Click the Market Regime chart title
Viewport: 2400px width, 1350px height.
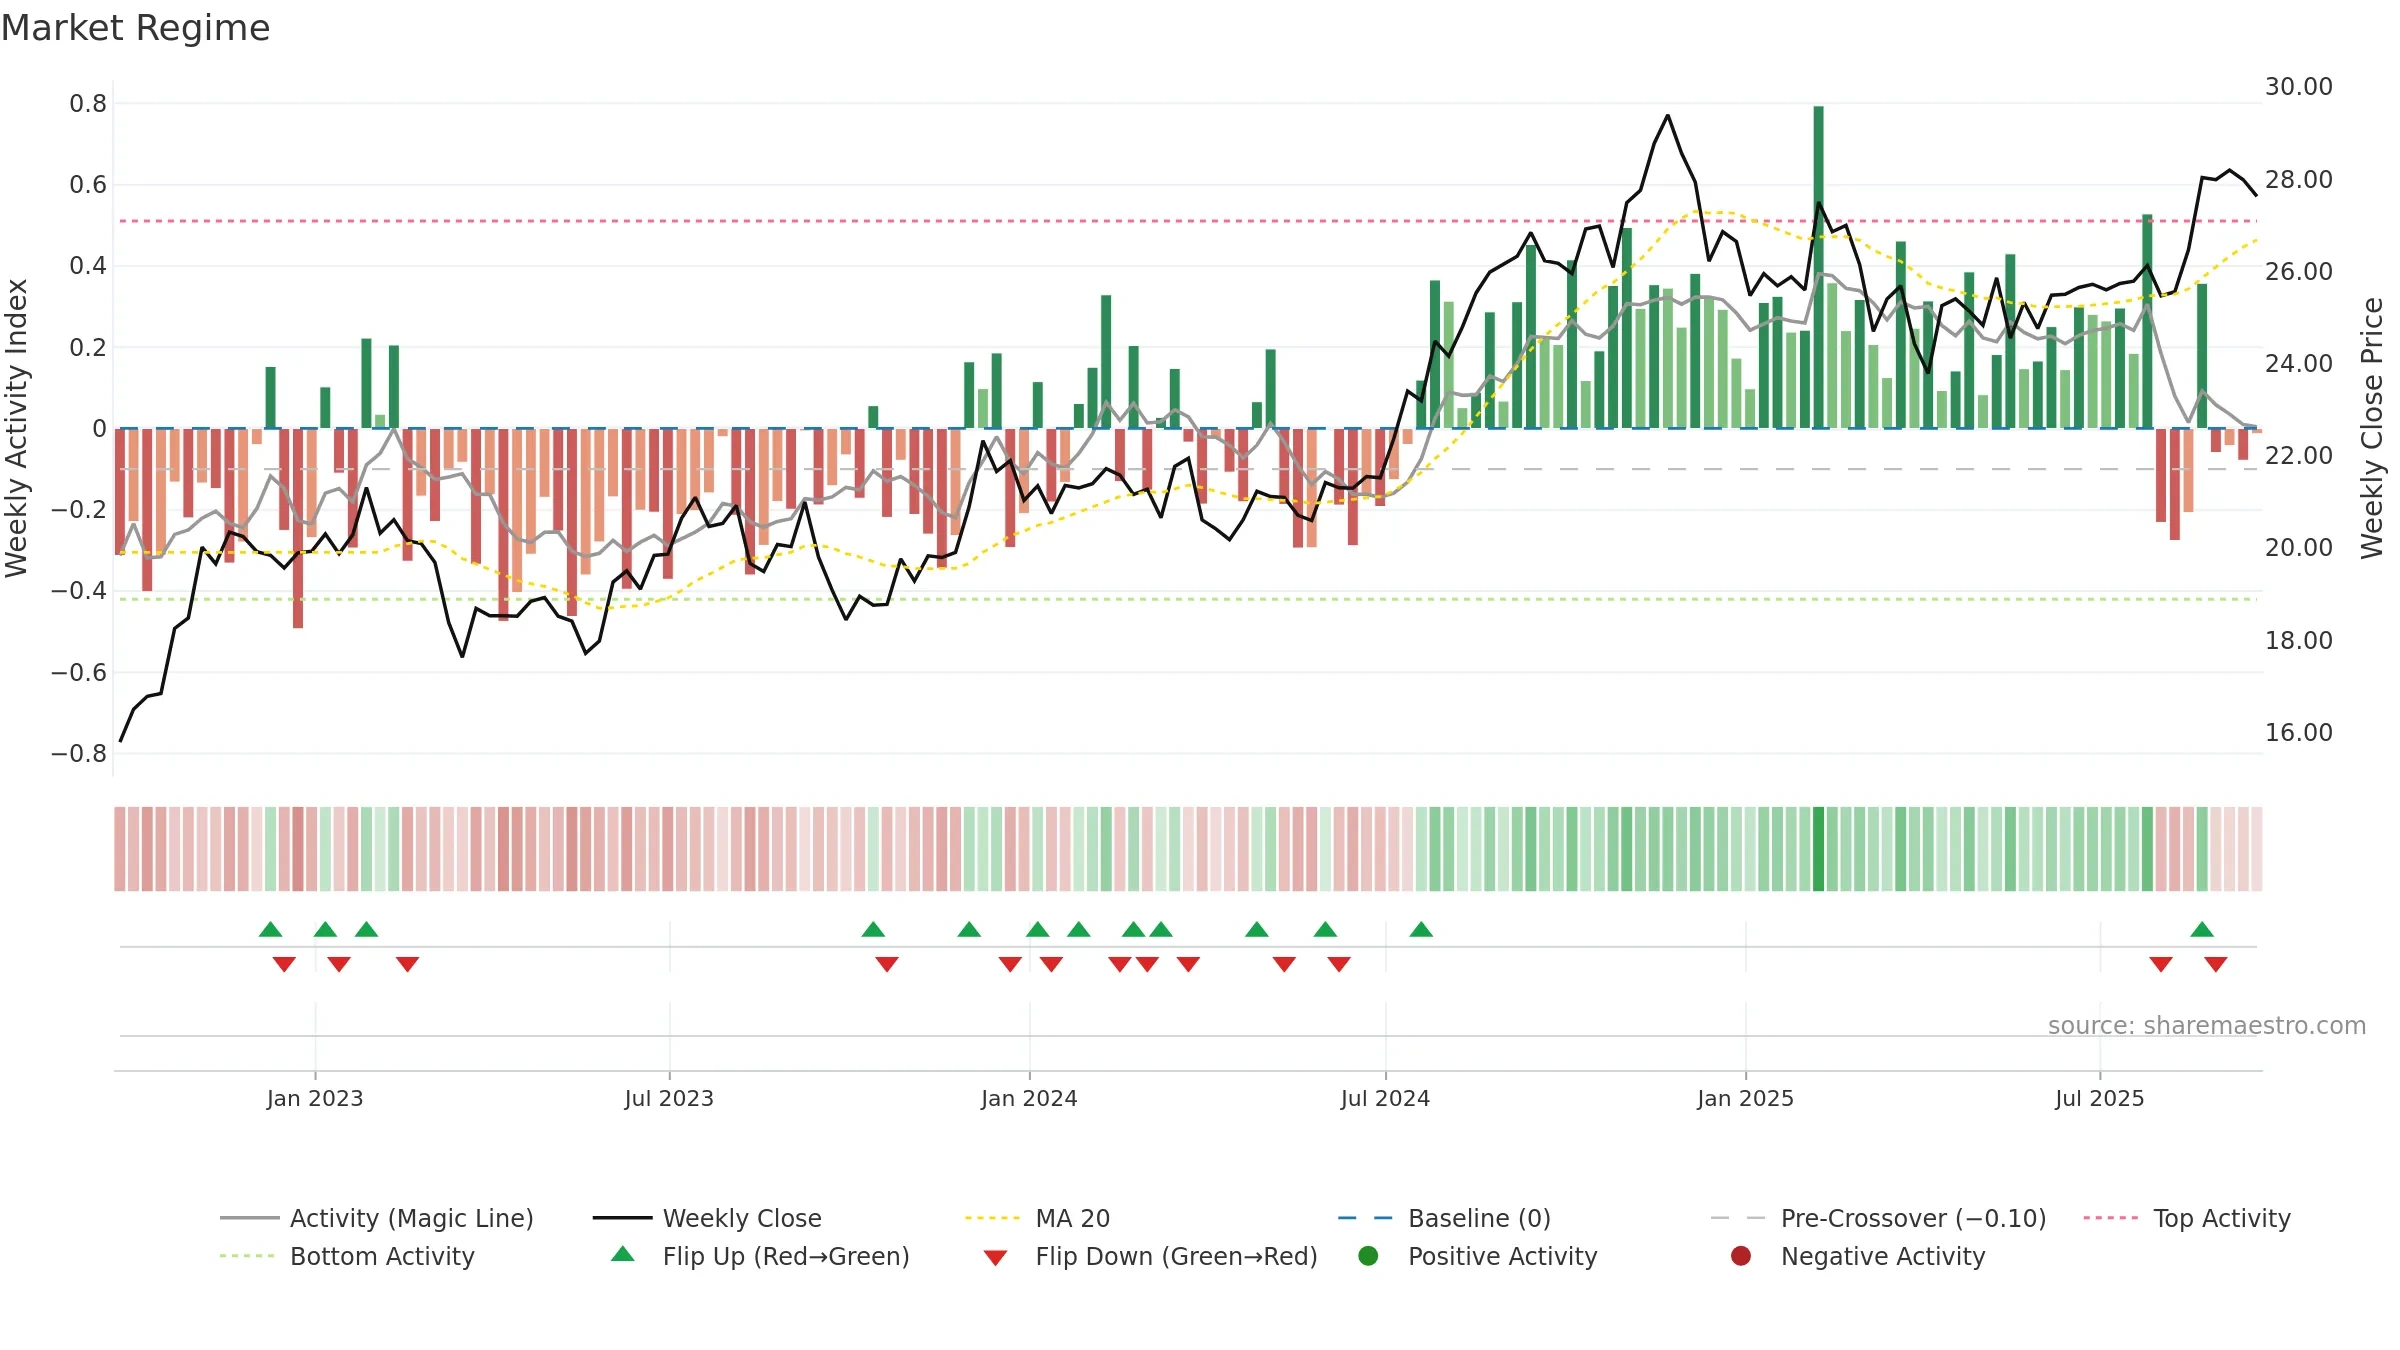(x=135, y=28)
